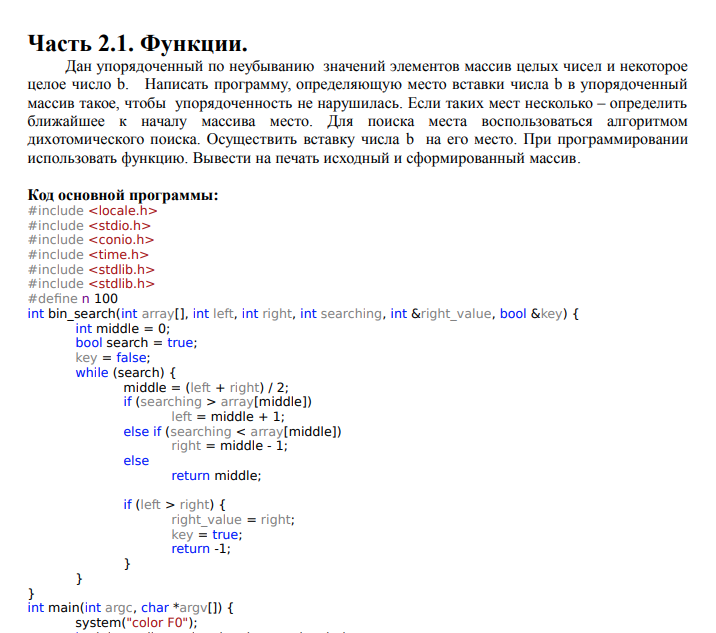
Task: Click the heading 'Часть 2.1. Функции.'
Action: (137, 44)
